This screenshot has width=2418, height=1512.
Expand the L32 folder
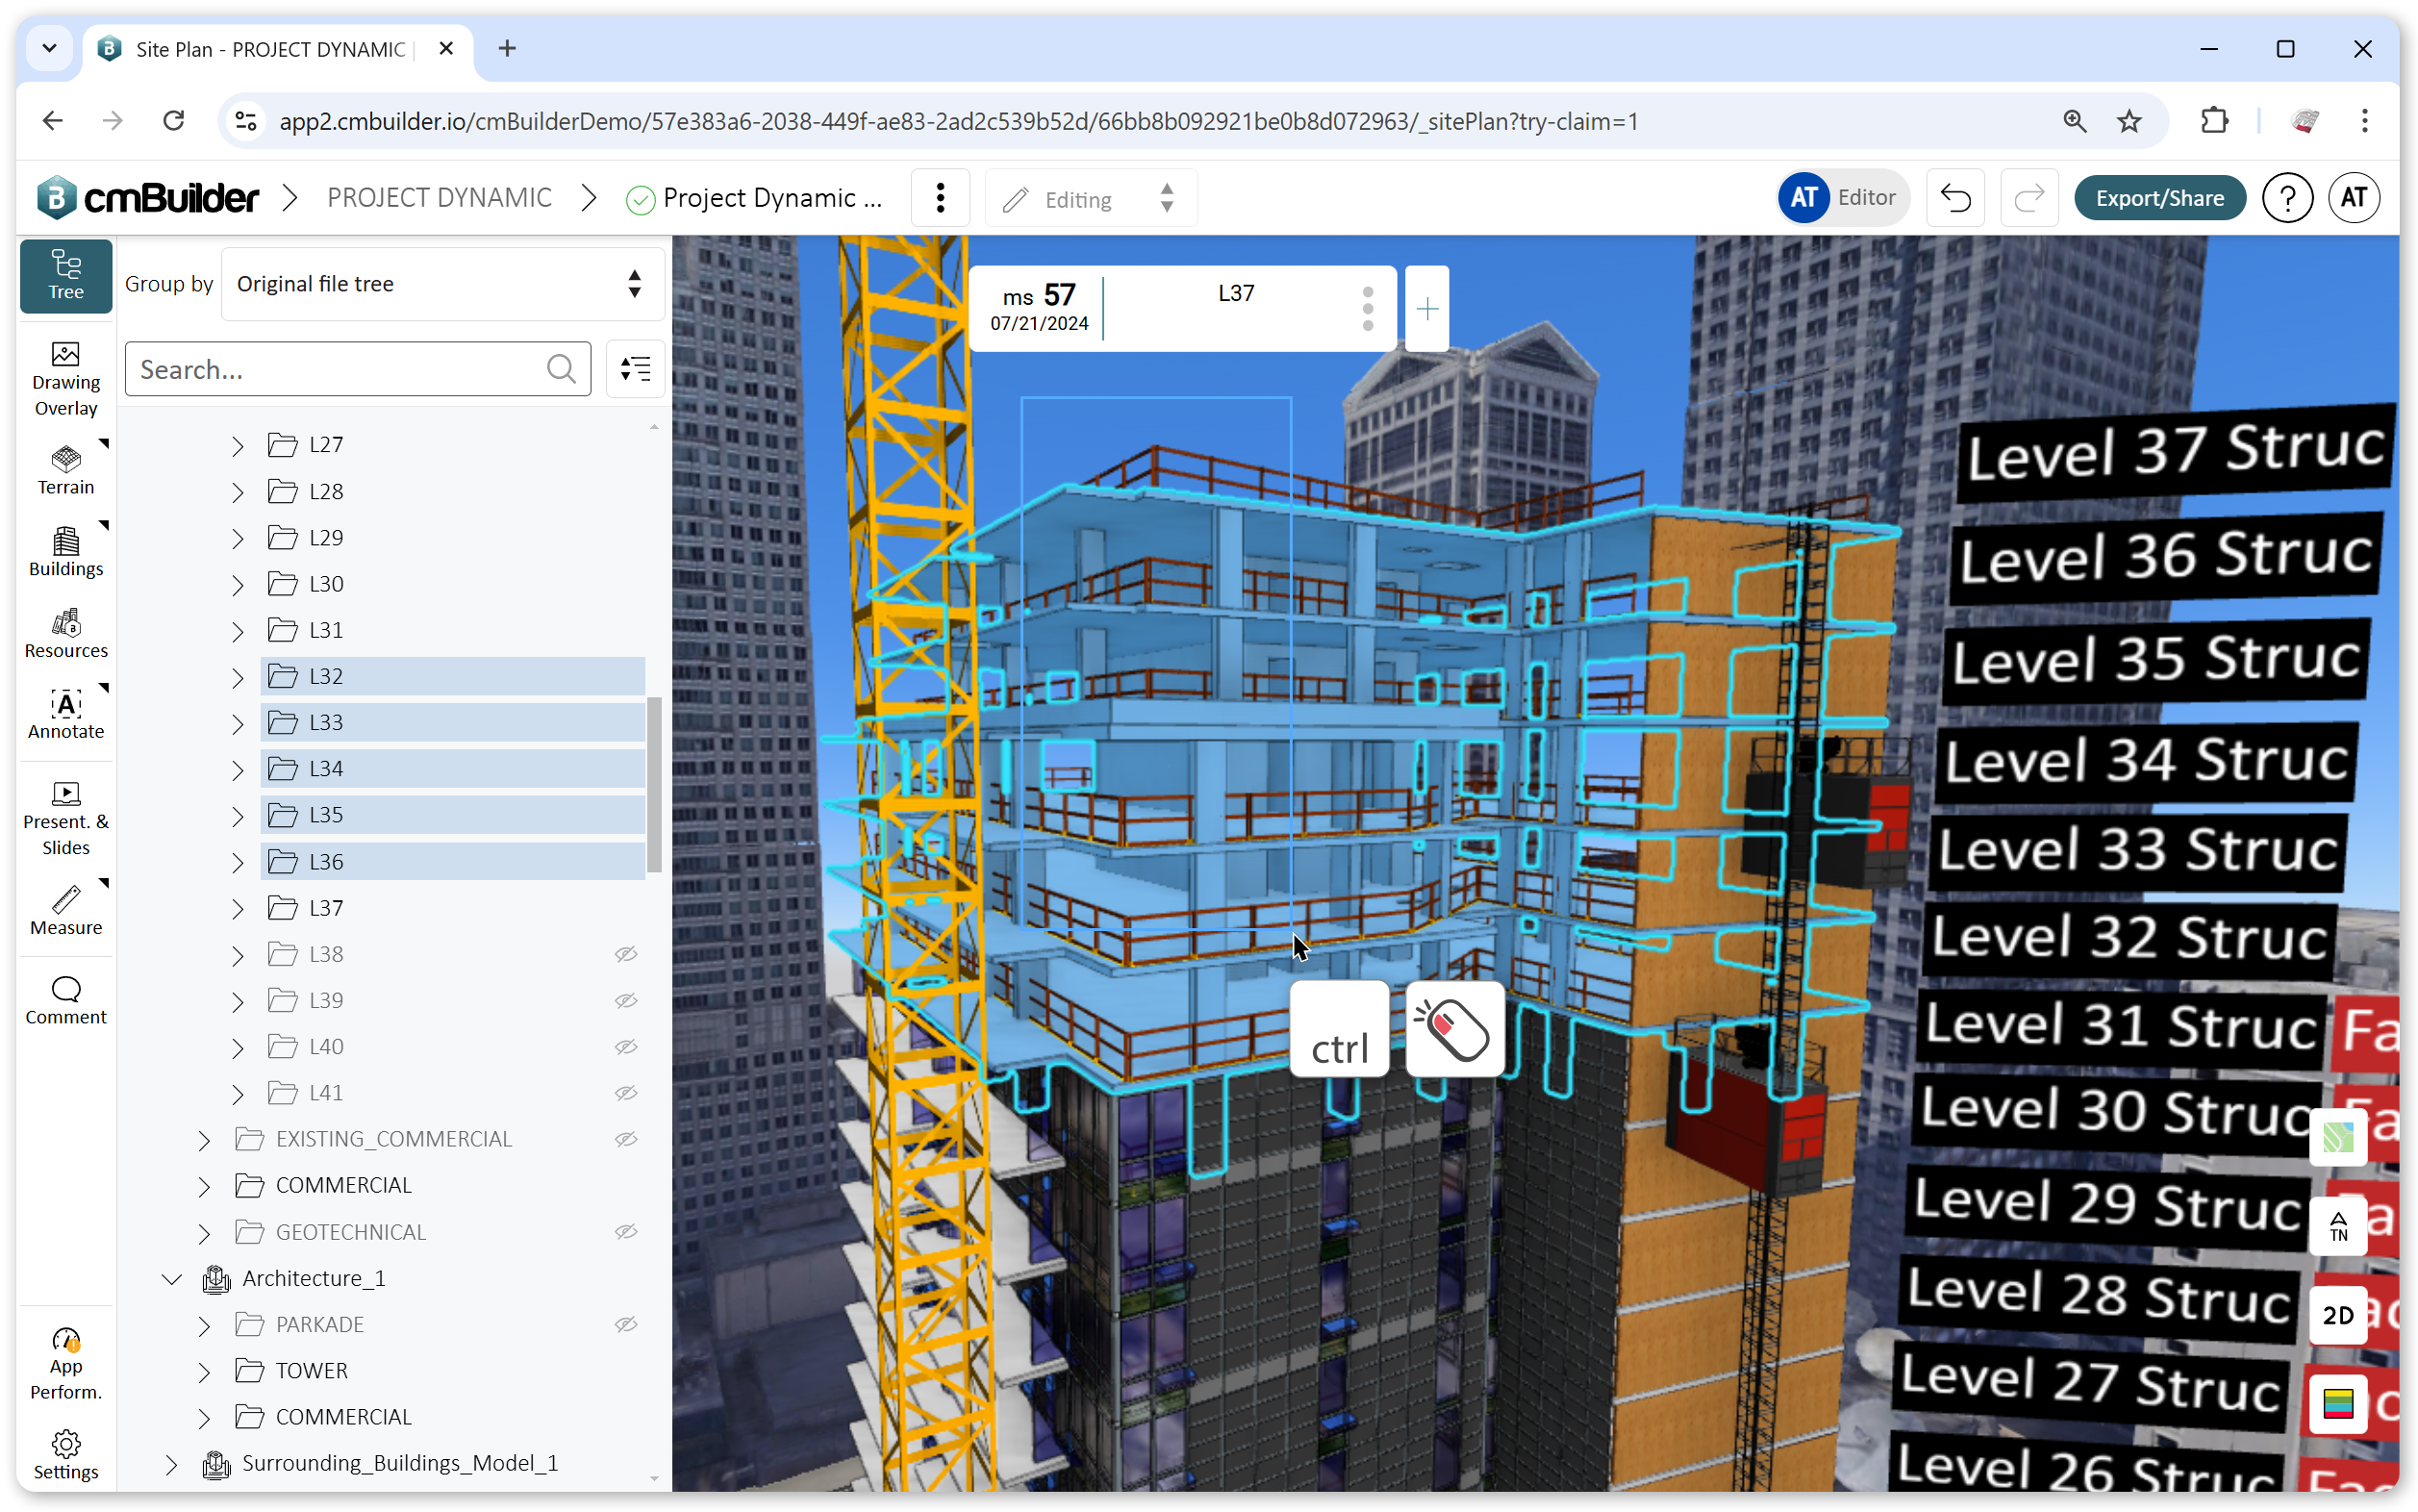237,677
